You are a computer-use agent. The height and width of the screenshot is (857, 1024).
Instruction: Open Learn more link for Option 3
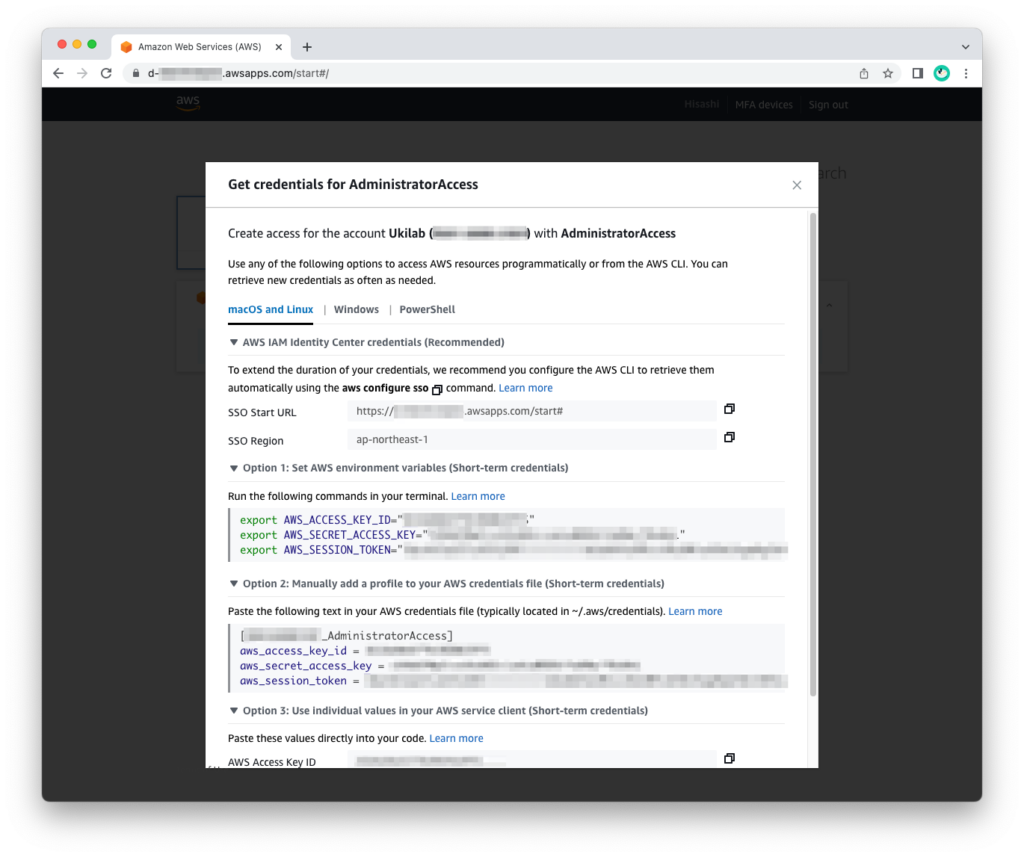pos(456,738)
